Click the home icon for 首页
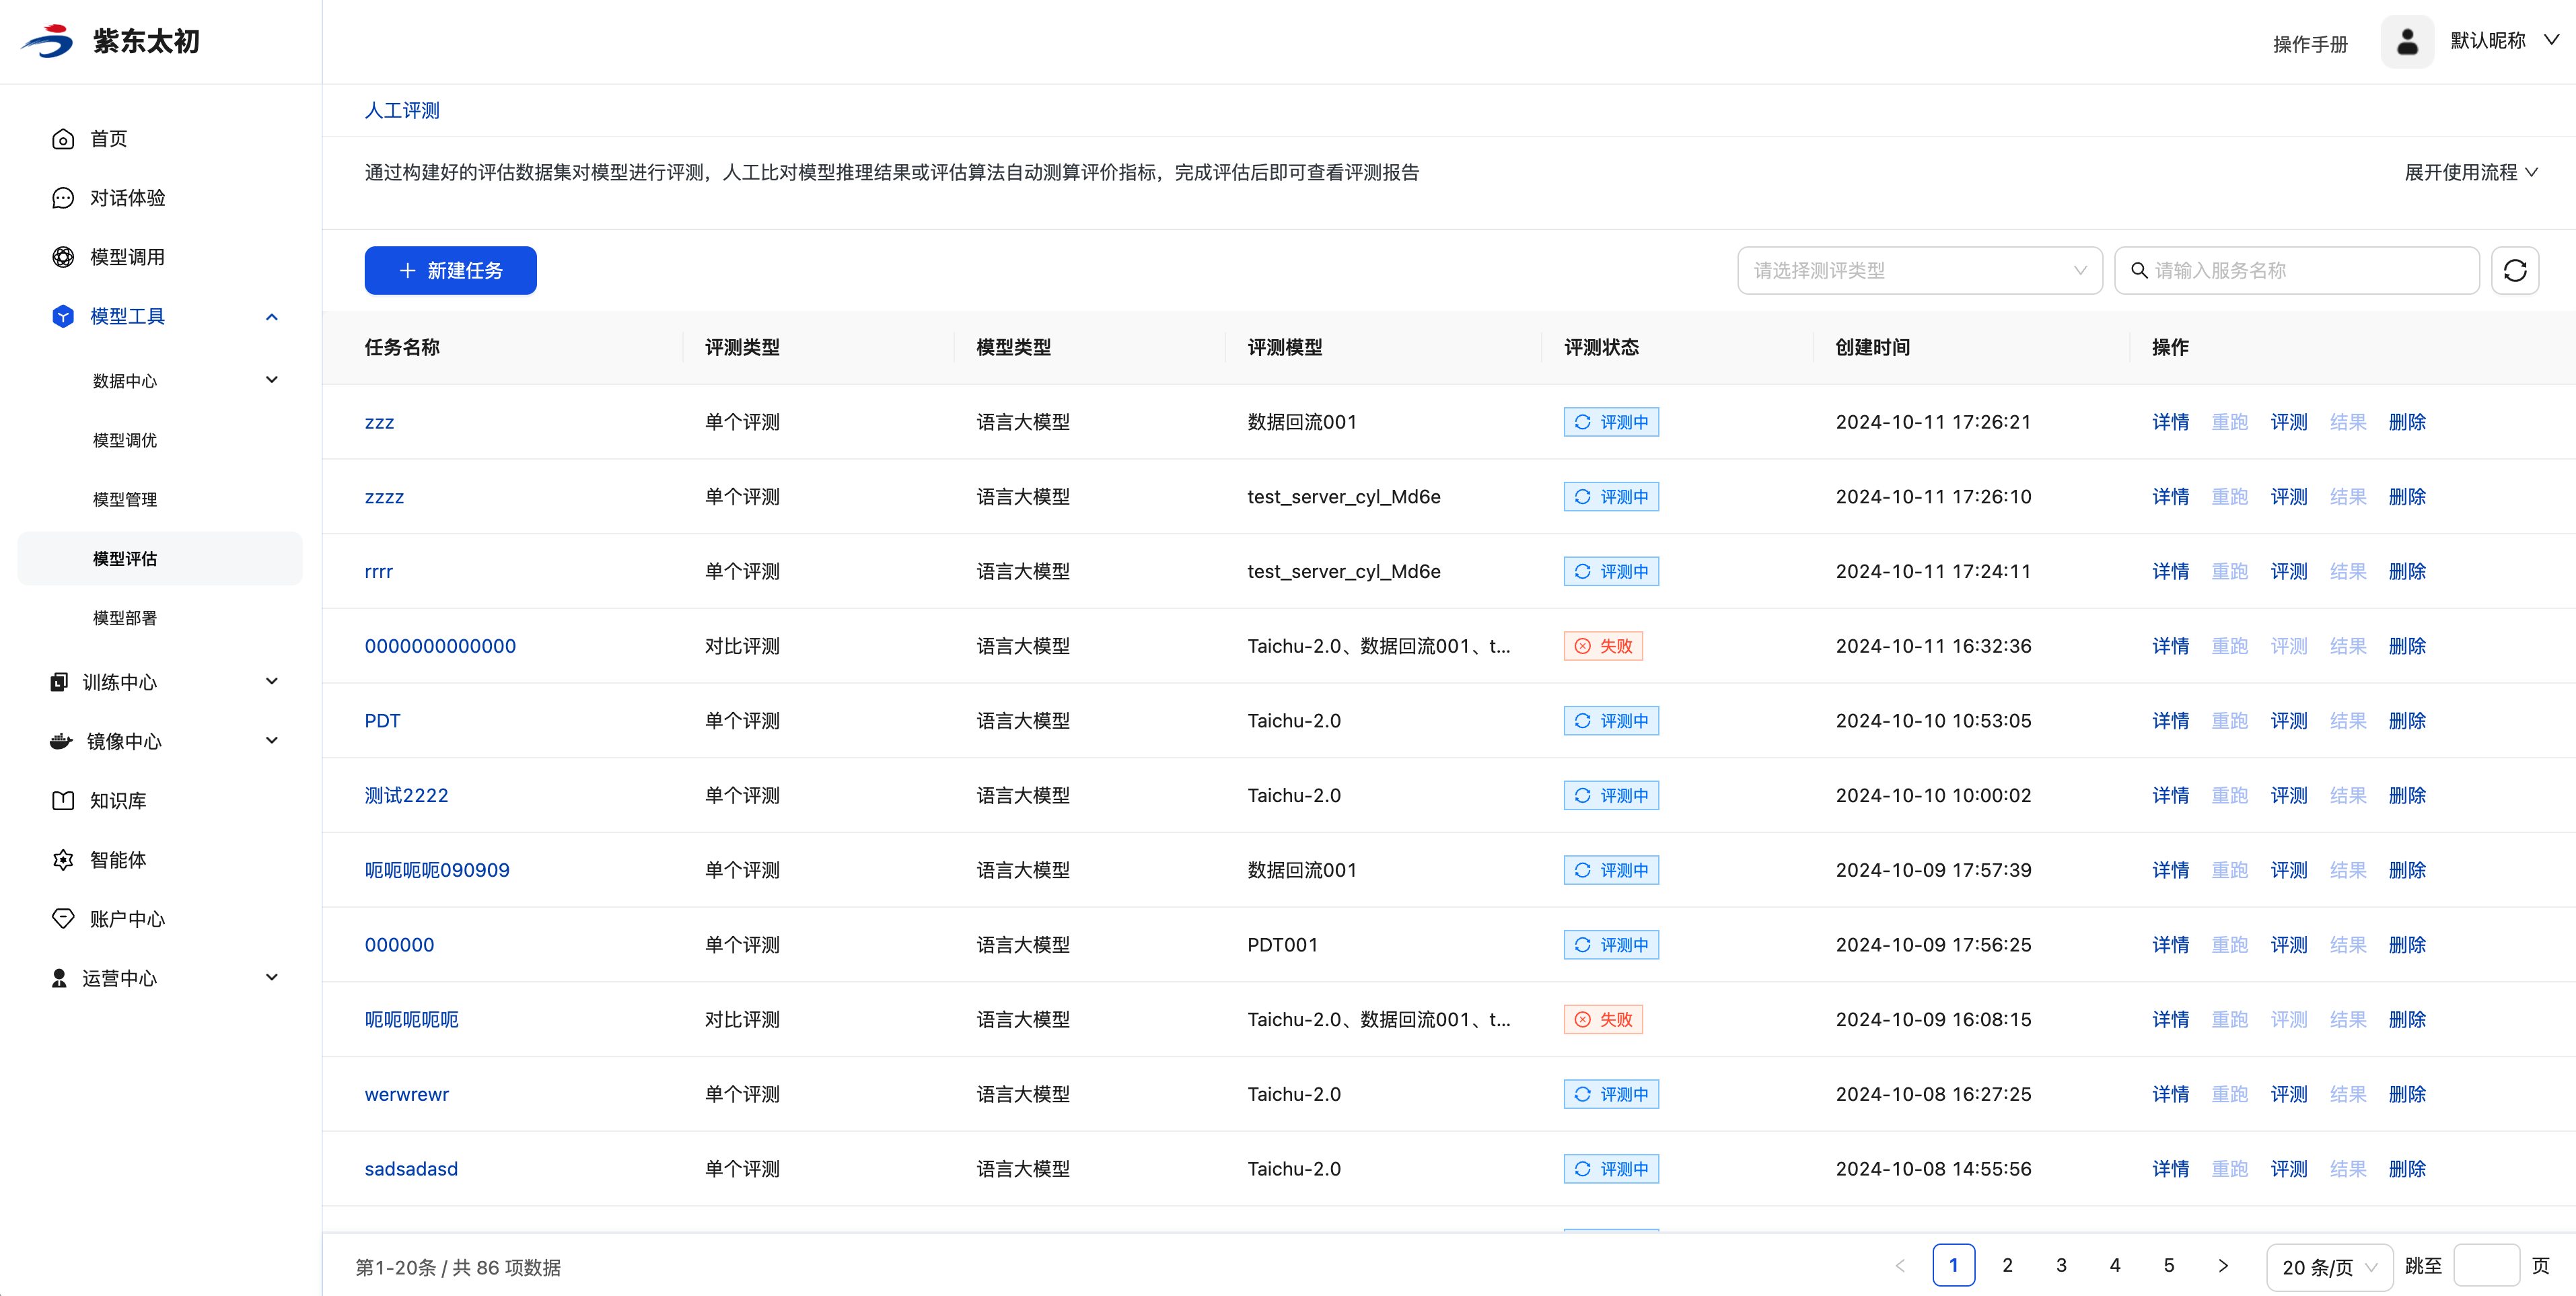 tap(63, 139)
